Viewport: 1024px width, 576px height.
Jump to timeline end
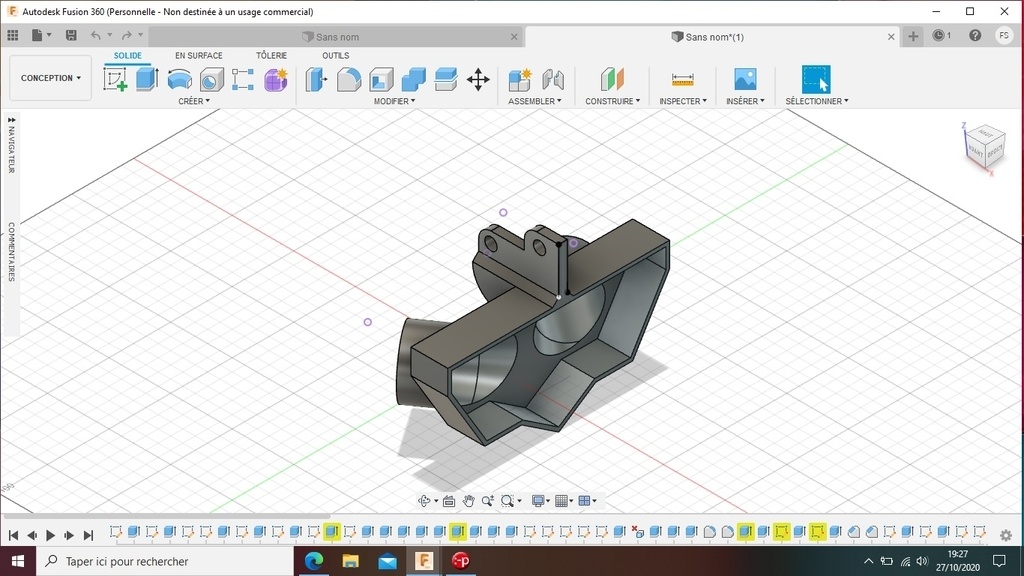tap(88, 536)
